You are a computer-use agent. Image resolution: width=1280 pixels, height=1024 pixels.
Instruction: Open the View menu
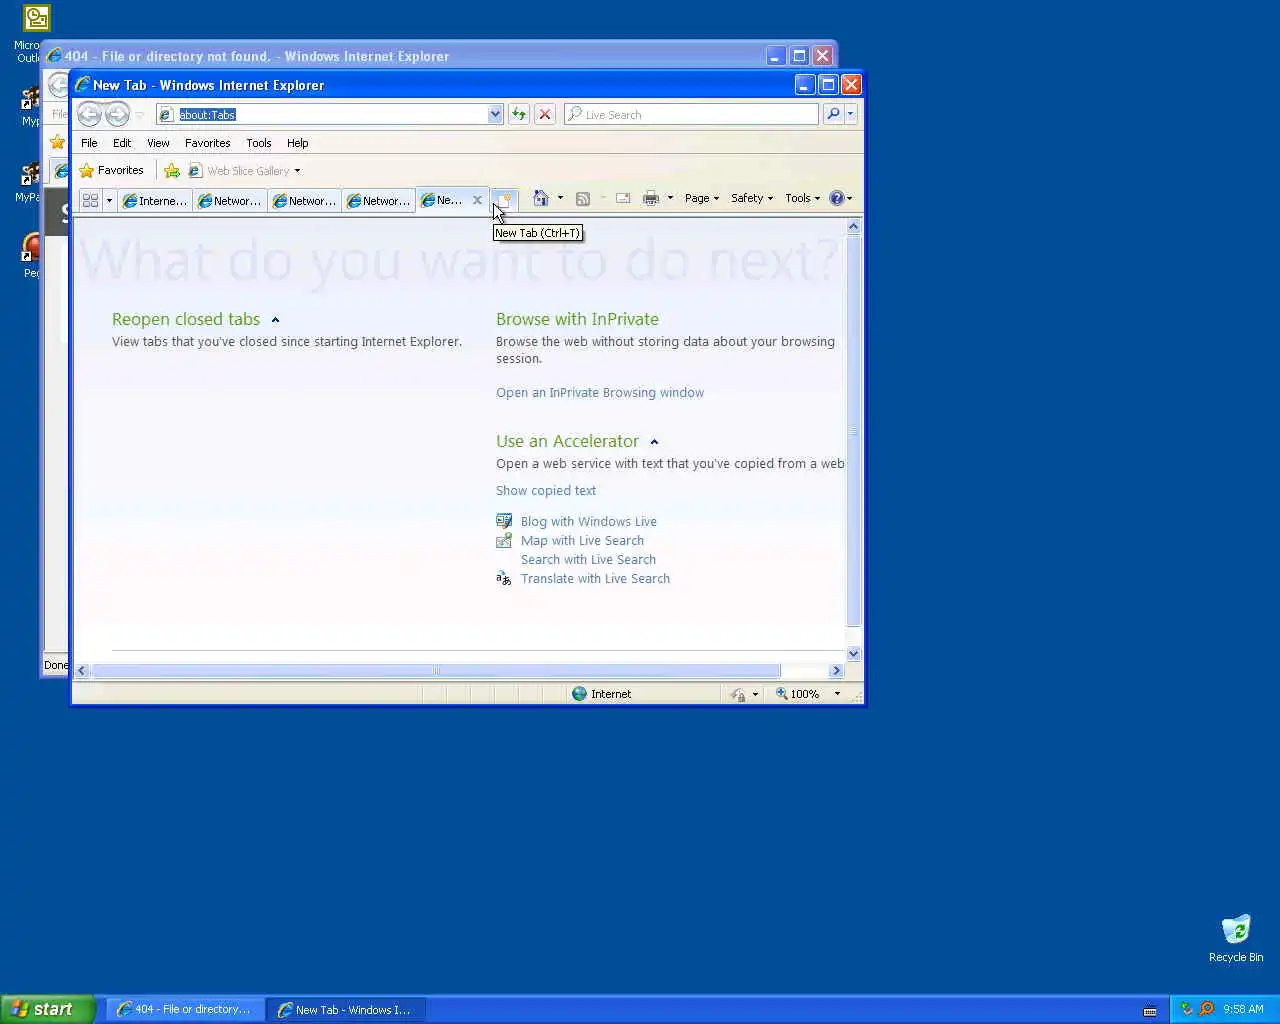pyautogui.click(x=158, y=143)
